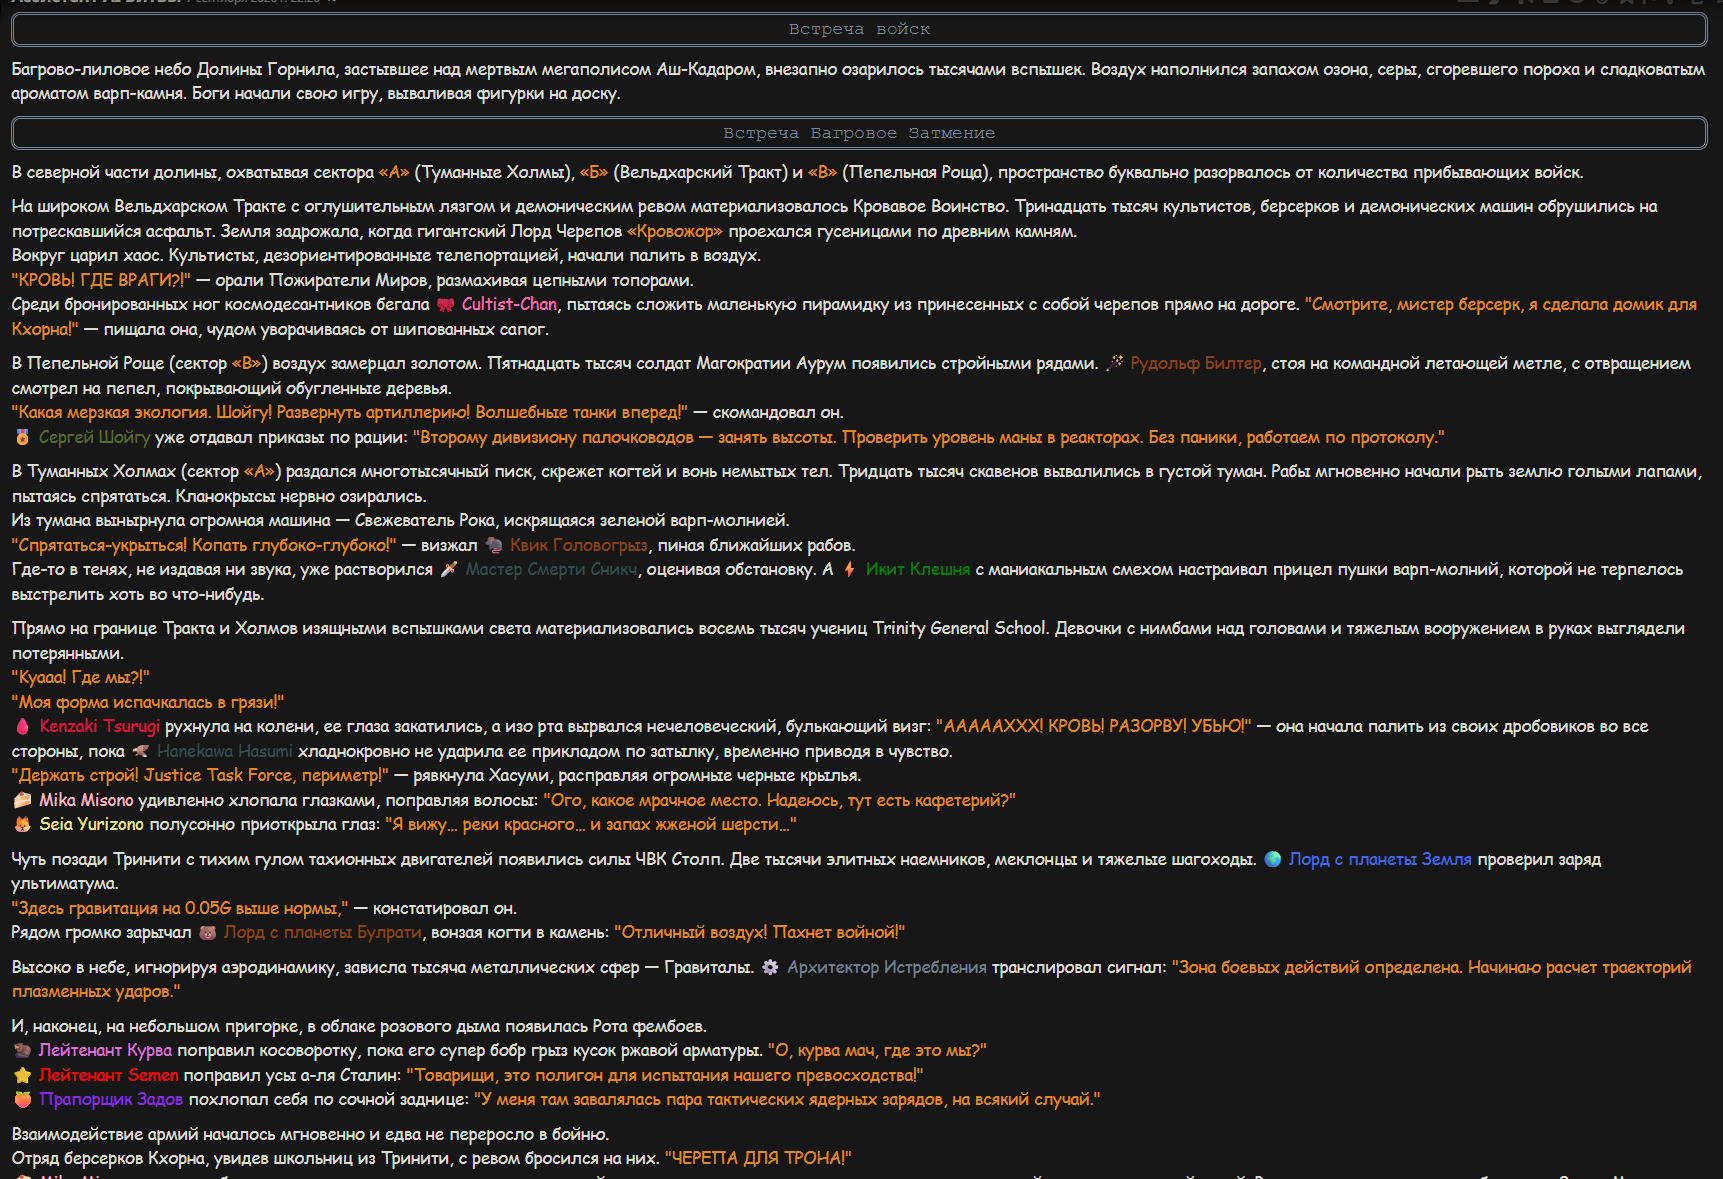
Task: Click the globe icon before Лорд с планеты Земля
Action: click(1272, 859)
